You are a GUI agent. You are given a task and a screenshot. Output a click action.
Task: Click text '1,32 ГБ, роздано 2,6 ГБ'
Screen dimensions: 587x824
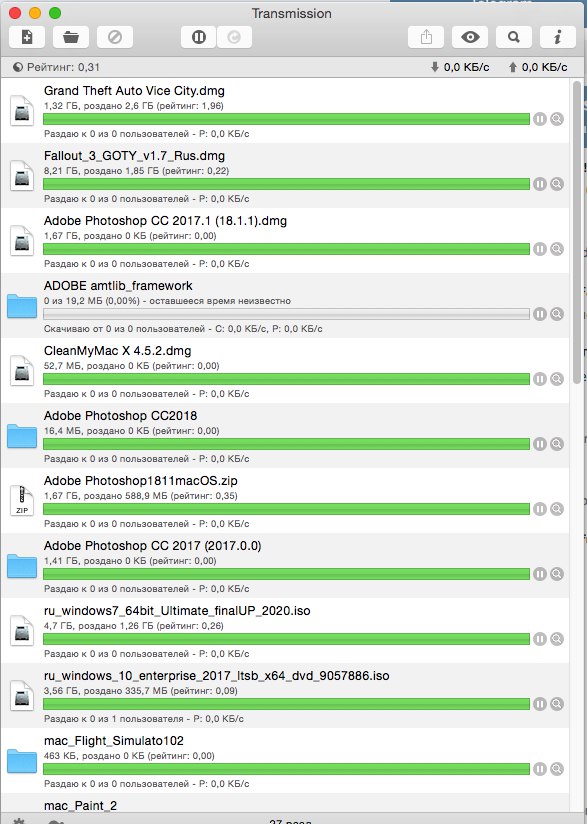click(99, 106)
